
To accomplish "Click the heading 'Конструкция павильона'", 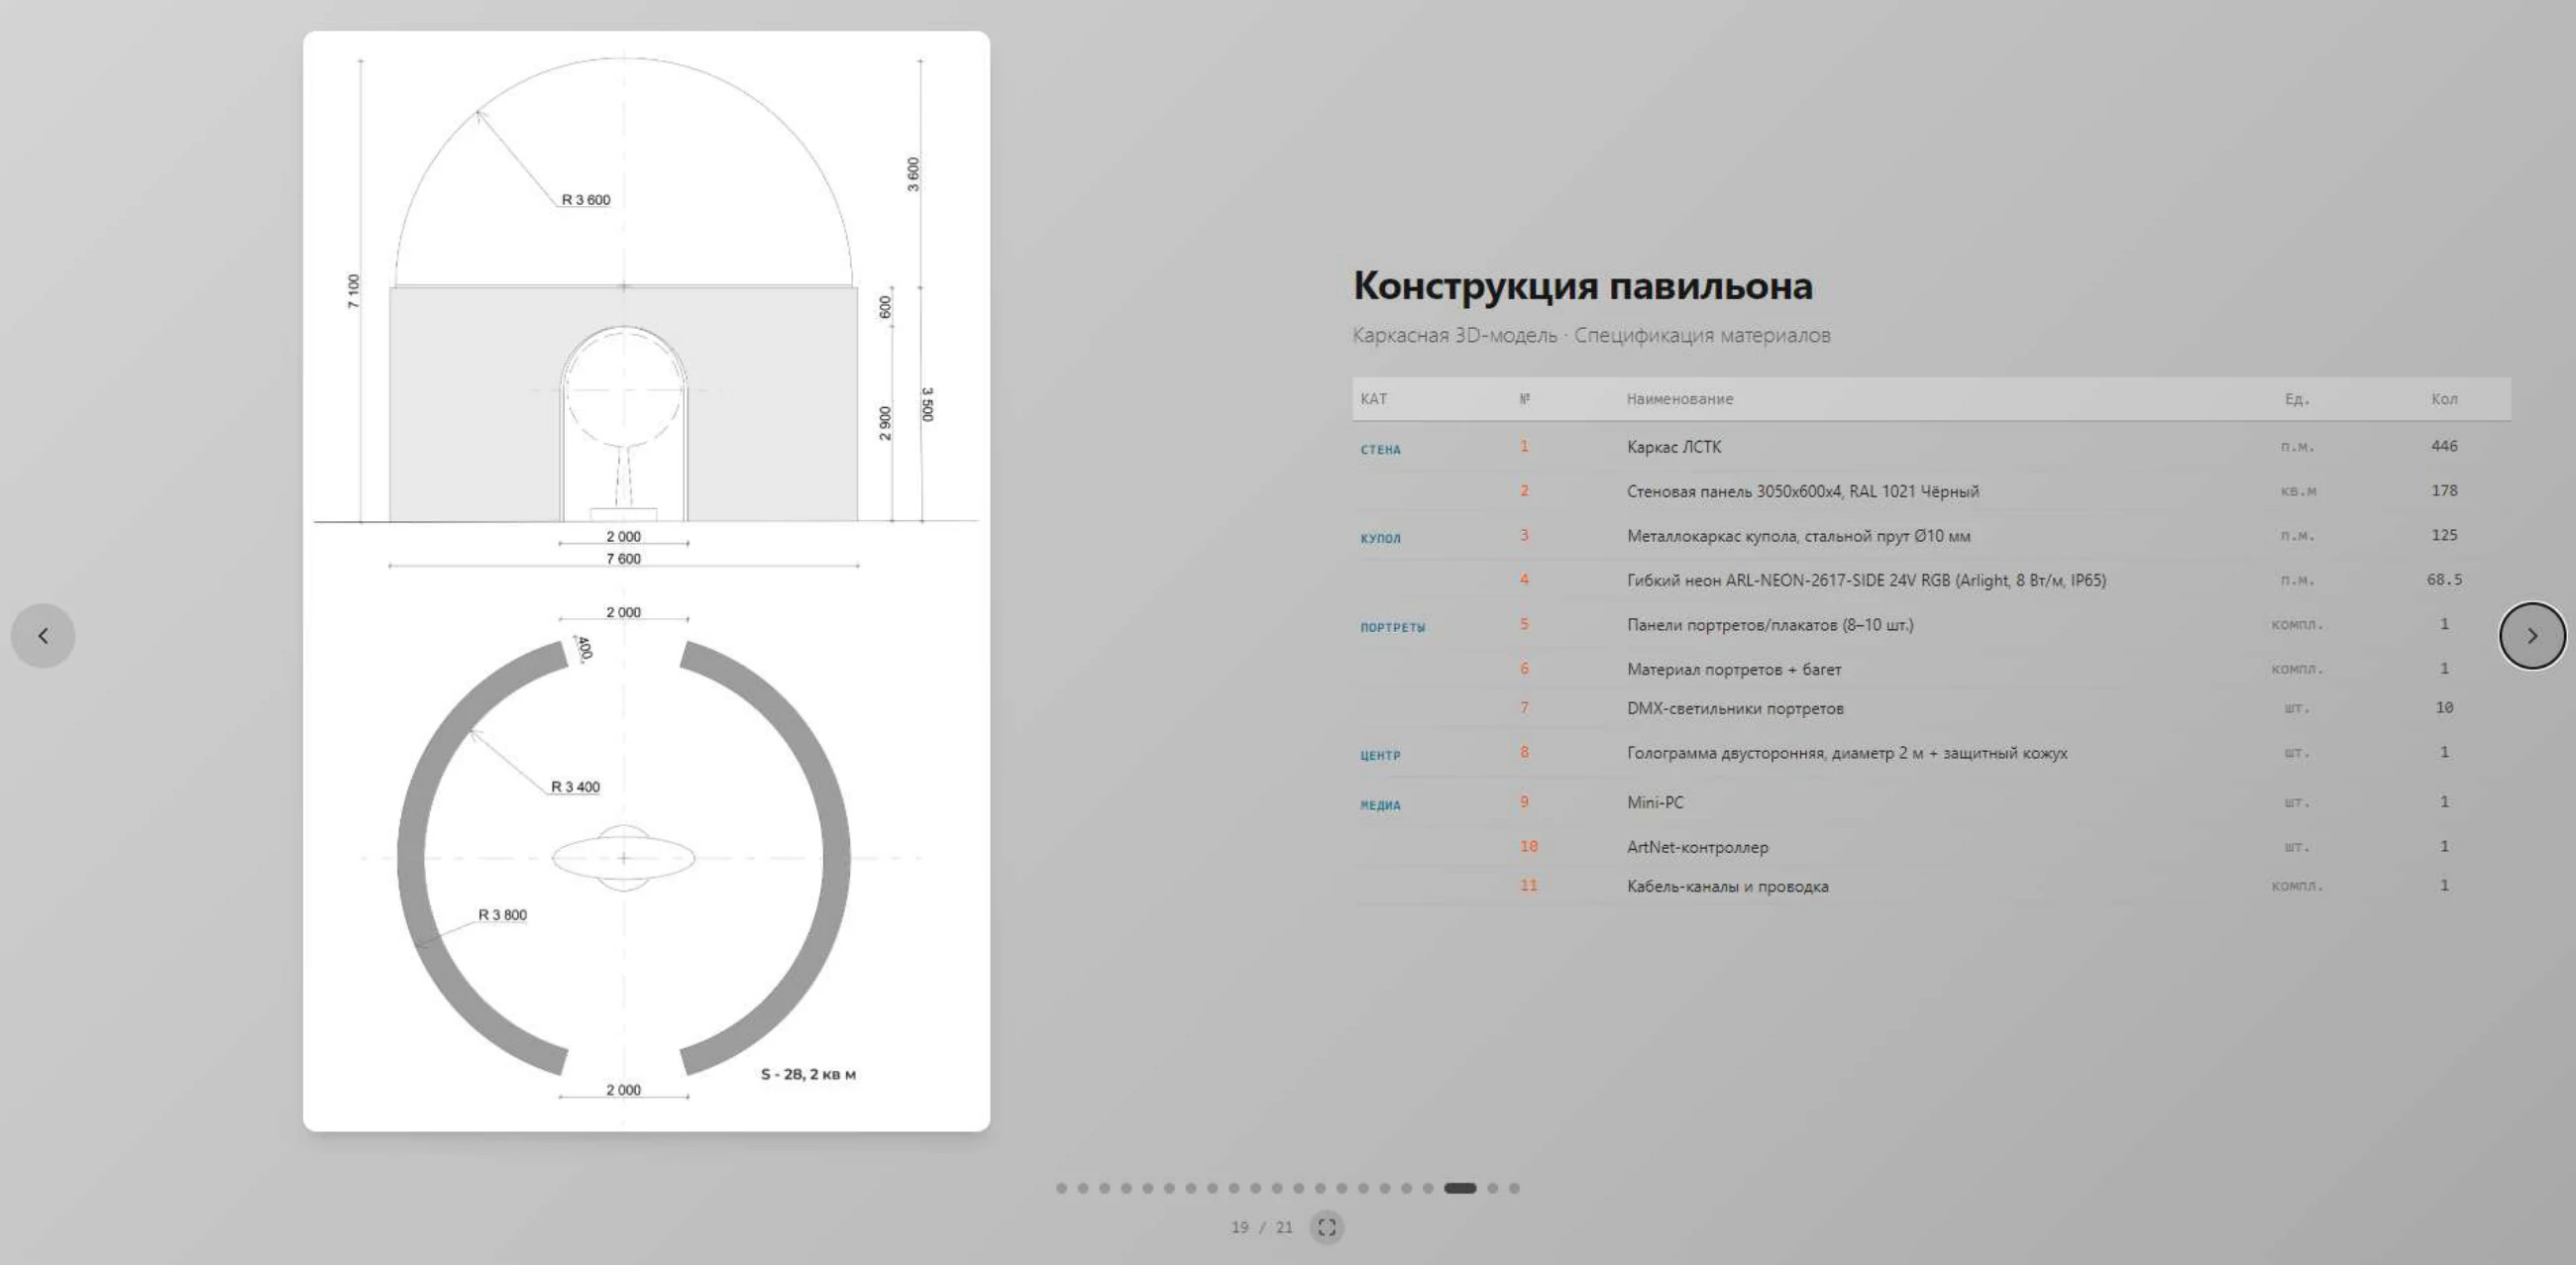I will tap(1582, 286).
